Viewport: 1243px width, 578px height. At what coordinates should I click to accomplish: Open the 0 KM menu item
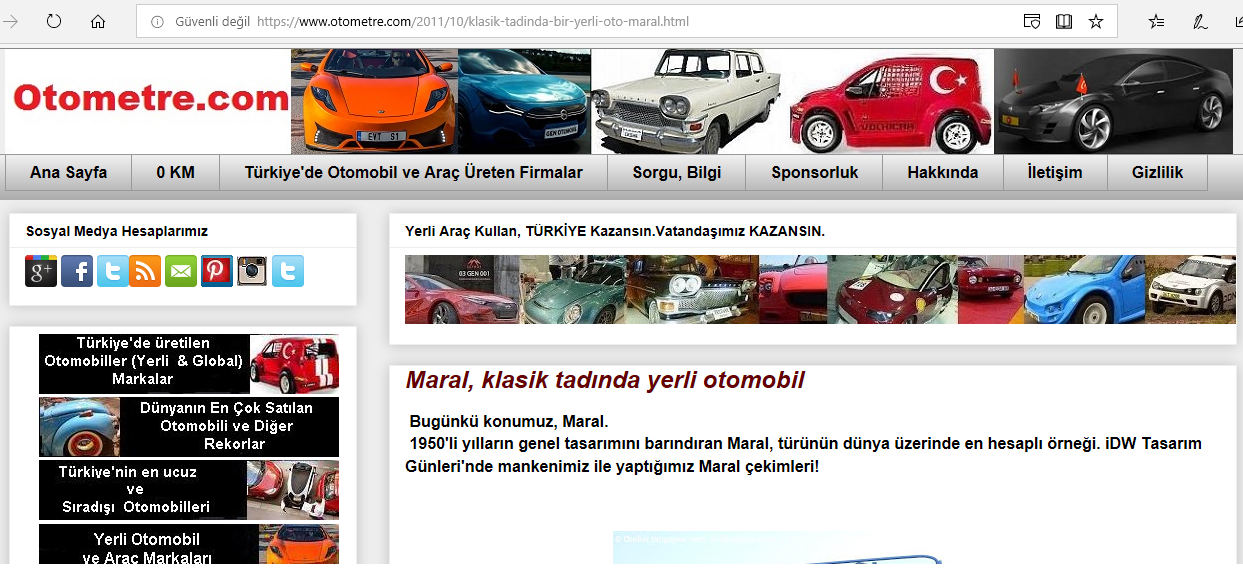pyautogui.click(x=176, y=172)
